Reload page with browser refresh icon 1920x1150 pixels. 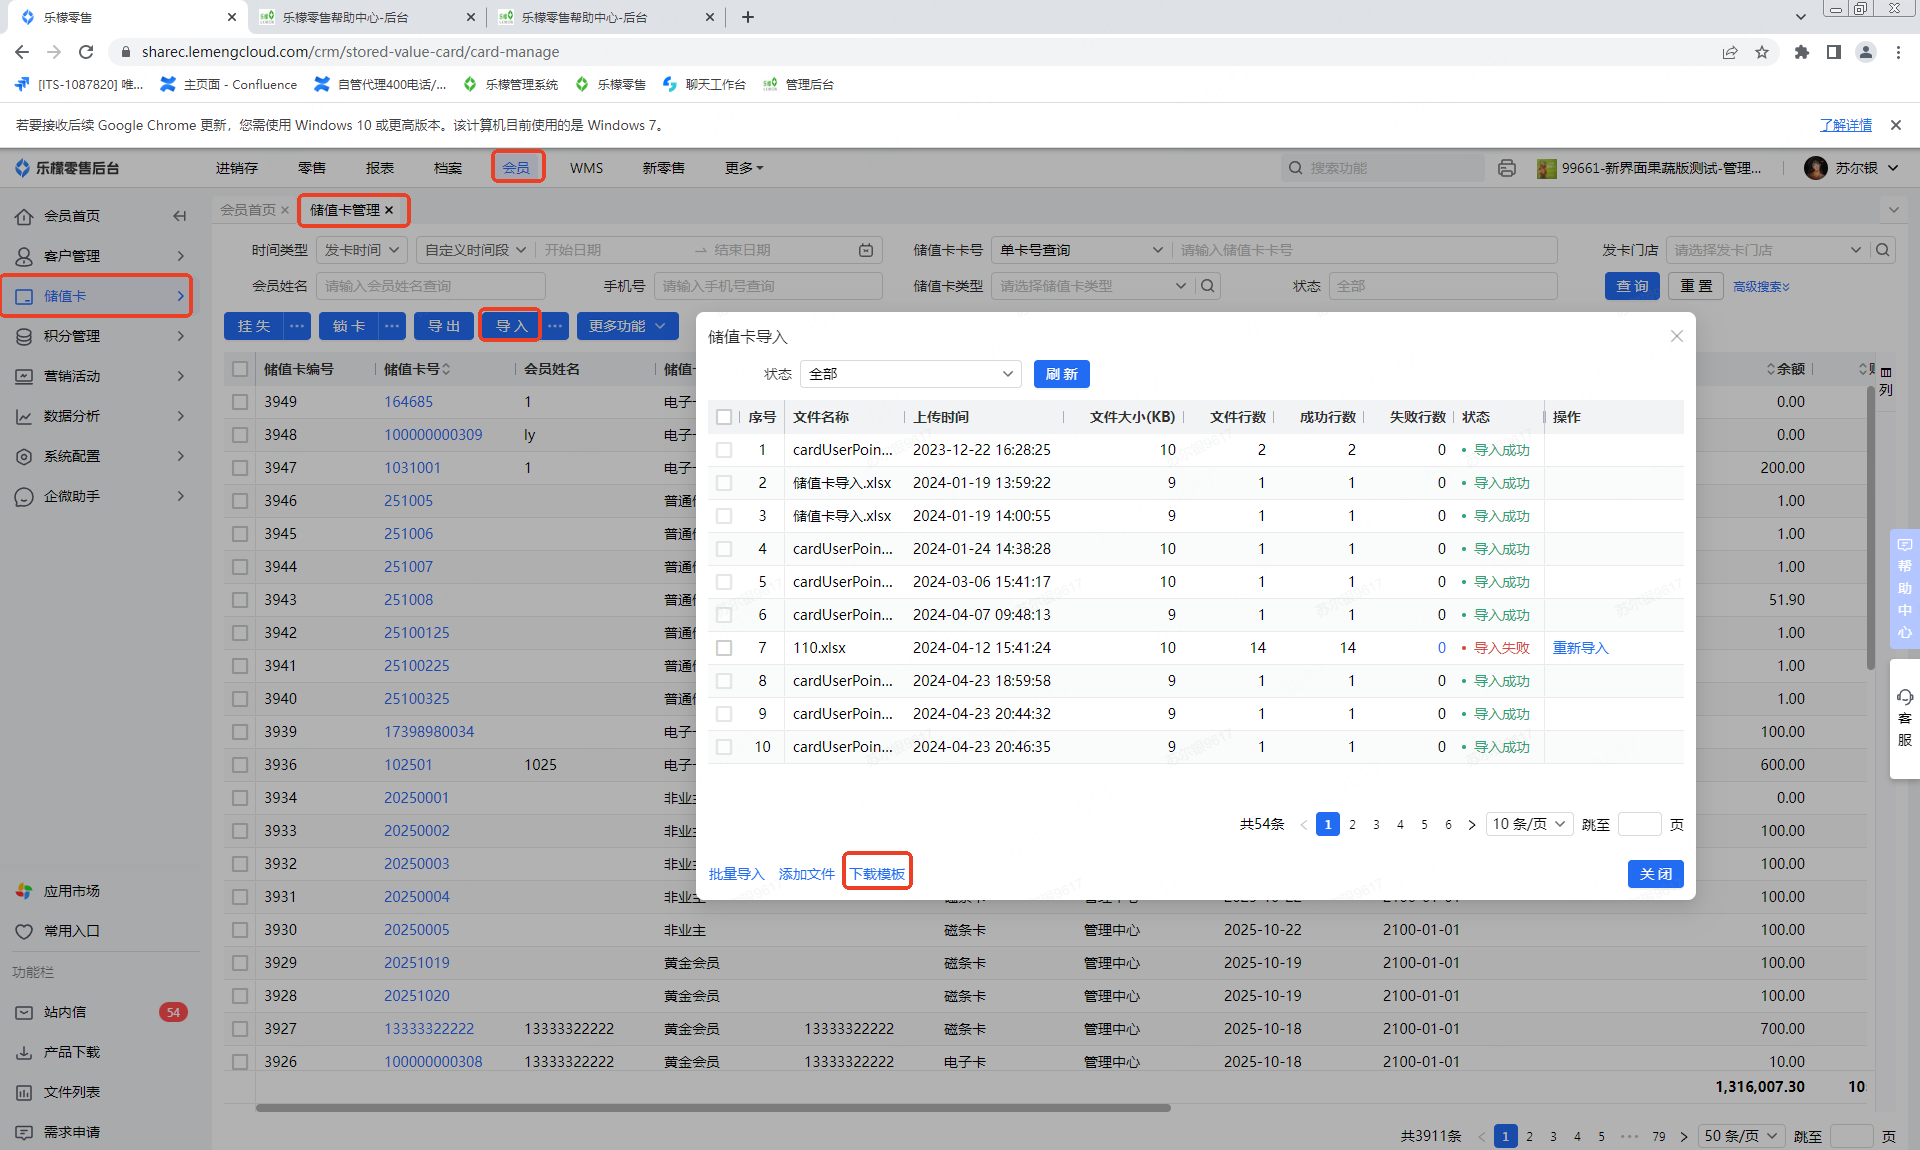(x=86, y=52)
